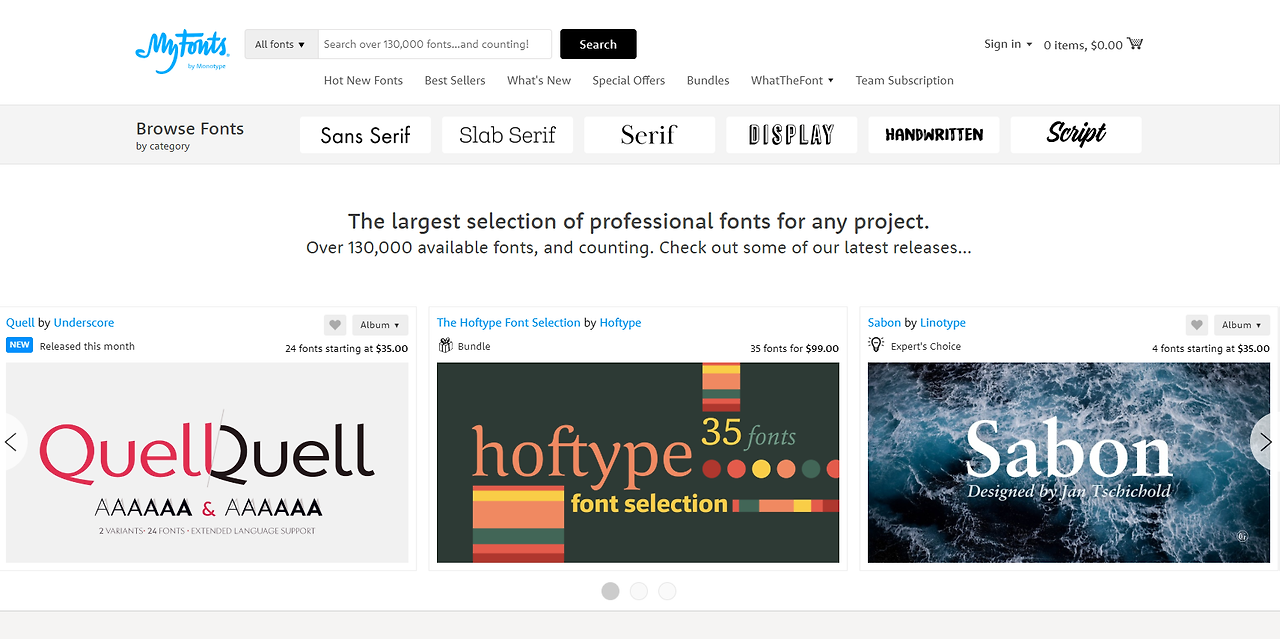Click the 'Browse Fonts' heading text
Viewport: 1280px width, 639px height.
pyautogui.click(x=190, y=128)
